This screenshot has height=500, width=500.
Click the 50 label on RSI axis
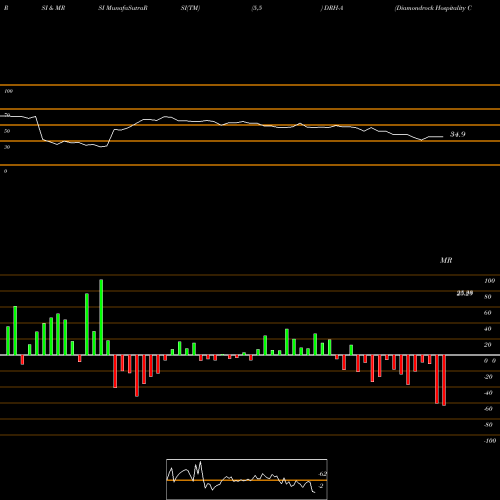7,131
